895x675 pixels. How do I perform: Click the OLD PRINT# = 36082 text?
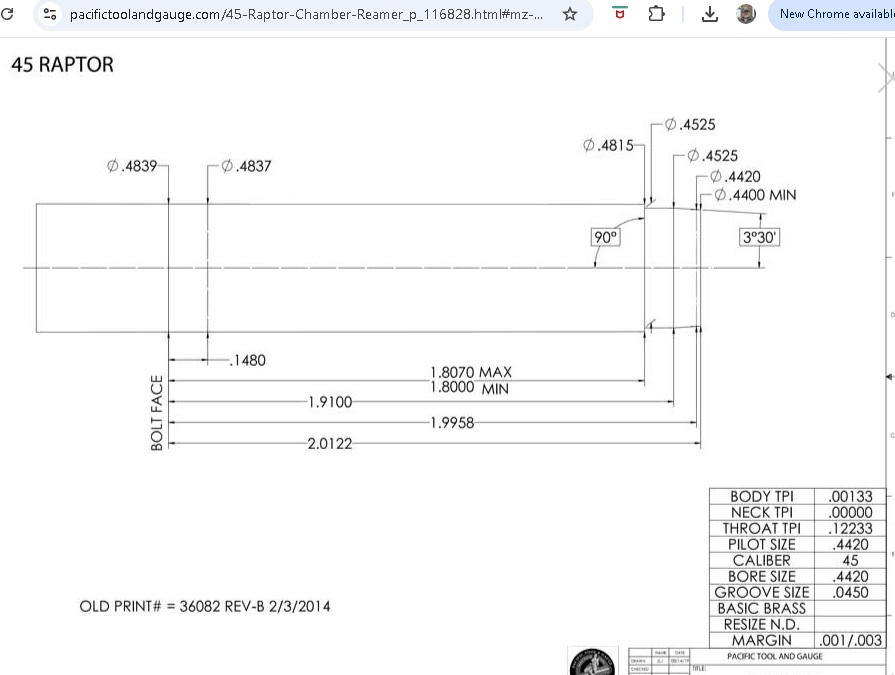205,607
